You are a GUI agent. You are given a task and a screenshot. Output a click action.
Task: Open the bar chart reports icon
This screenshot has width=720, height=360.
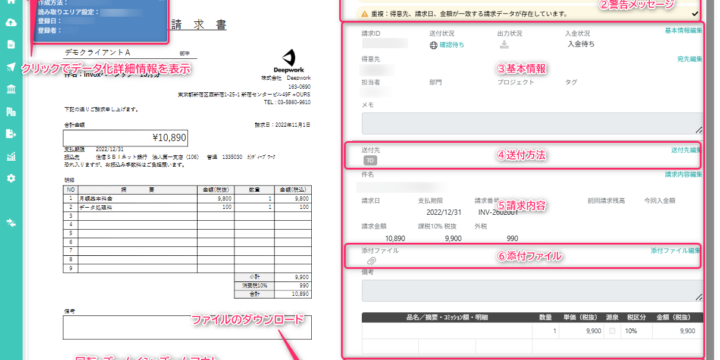tap(11, 156)
